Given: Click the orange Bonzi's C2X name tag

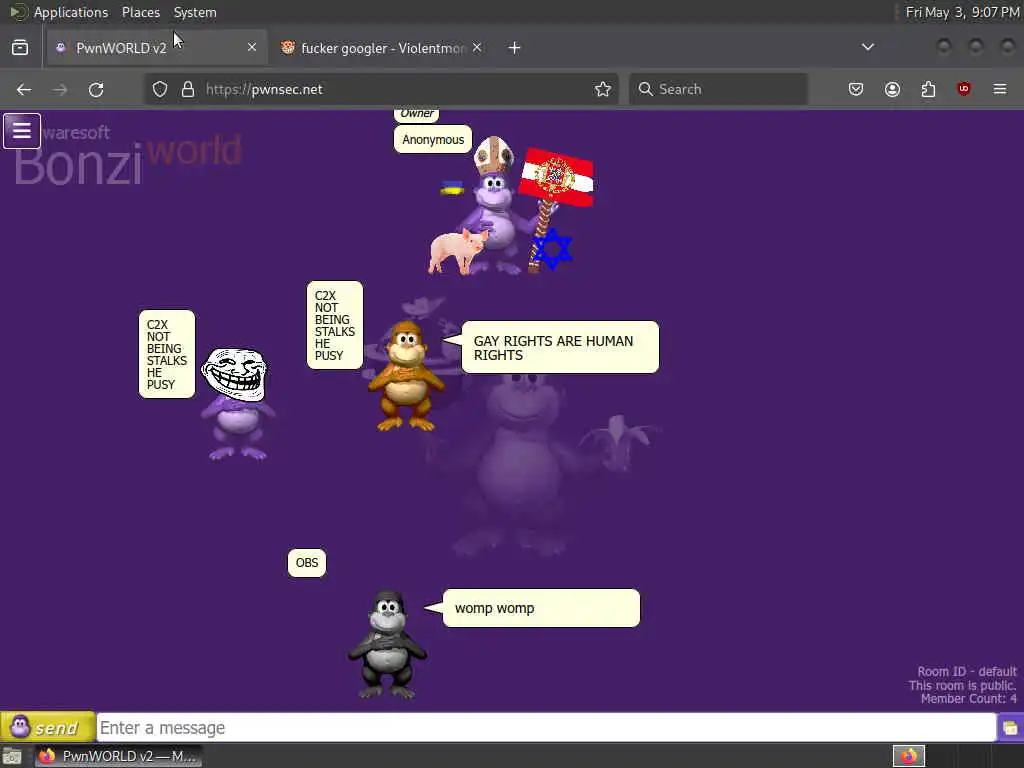Looking at the screenshot, I should click(335, 325).
